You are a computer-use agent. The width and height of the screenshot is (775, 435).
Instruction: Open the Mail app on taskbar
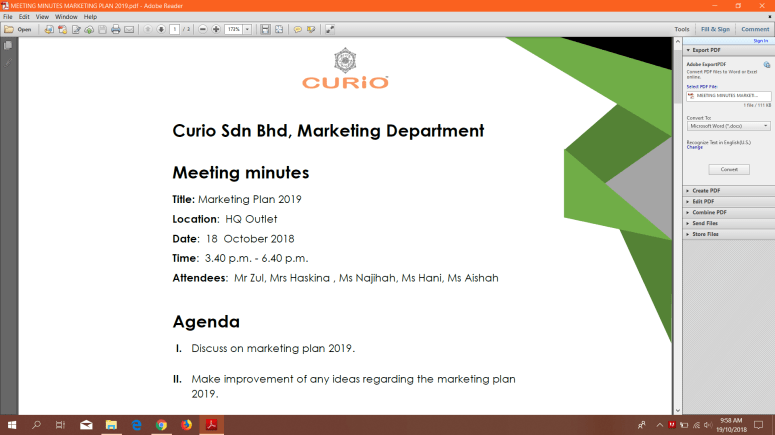click(x=86, y=425)
